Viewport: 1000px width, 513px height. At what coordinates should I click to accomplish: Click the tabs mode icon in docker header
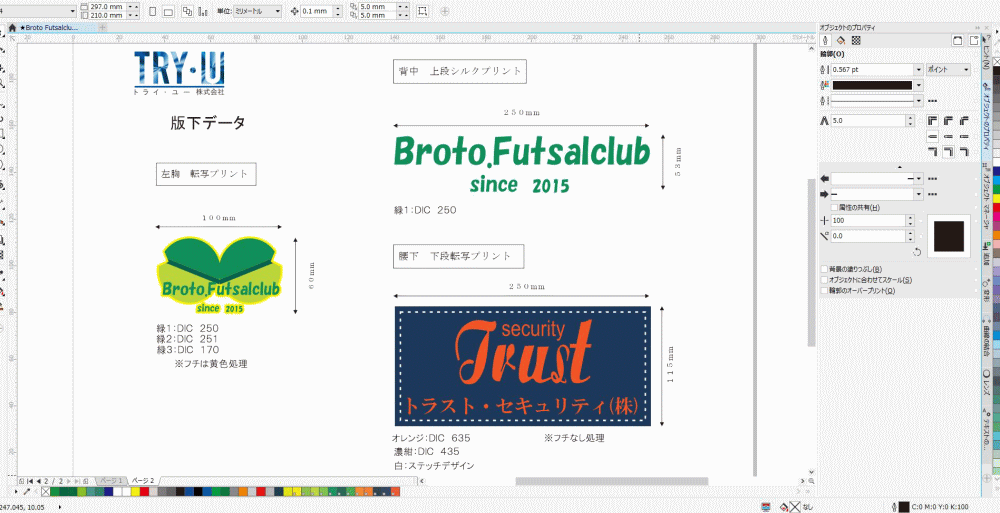pos(974,40)
